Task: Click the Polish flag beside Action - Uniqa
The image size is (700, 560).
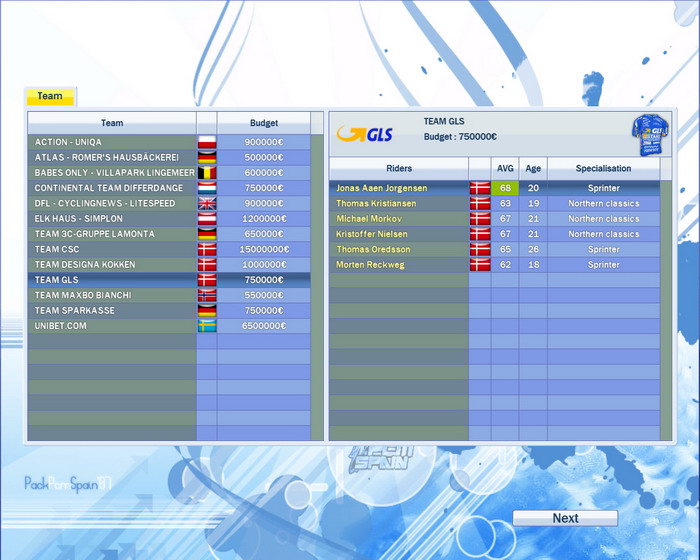Action: coord(207,142)
